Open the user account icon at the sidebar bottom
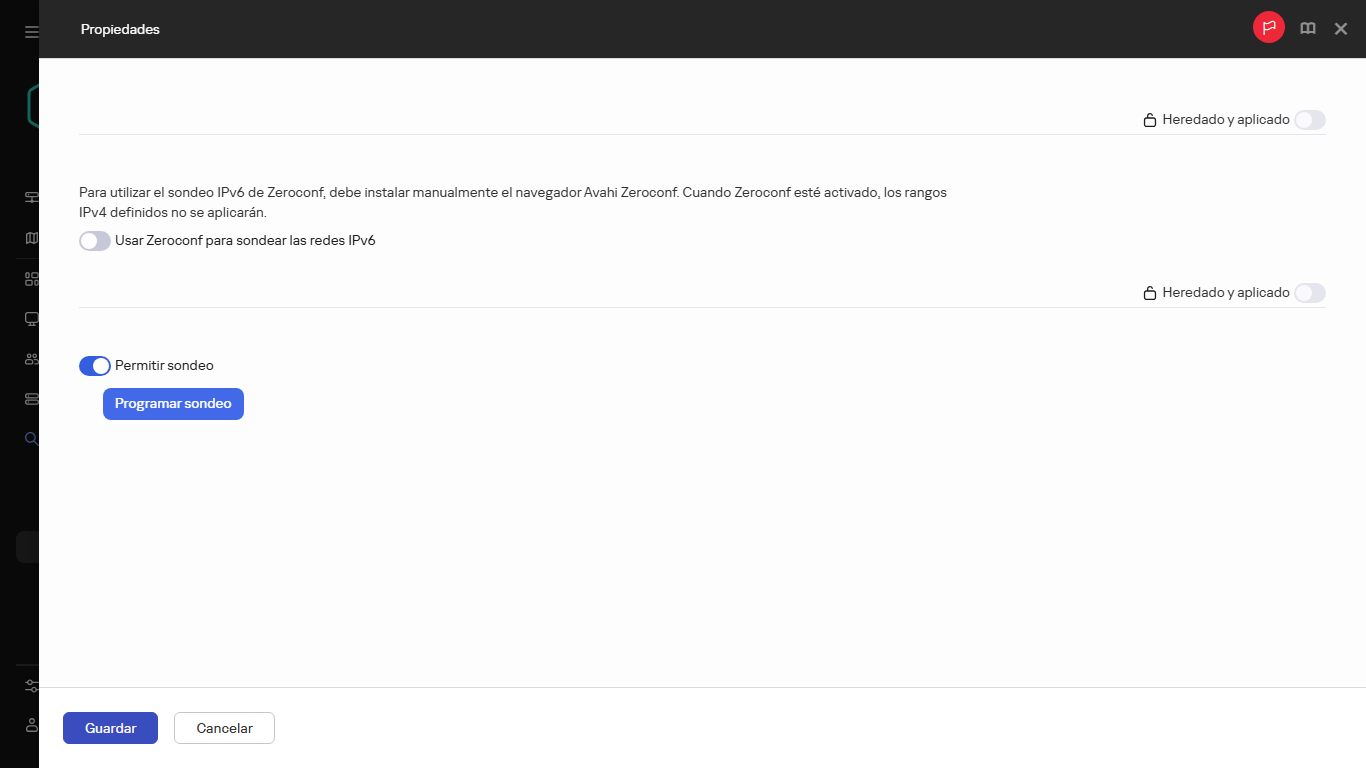Viewport: 1366px width, 768px height. point(31,724)
